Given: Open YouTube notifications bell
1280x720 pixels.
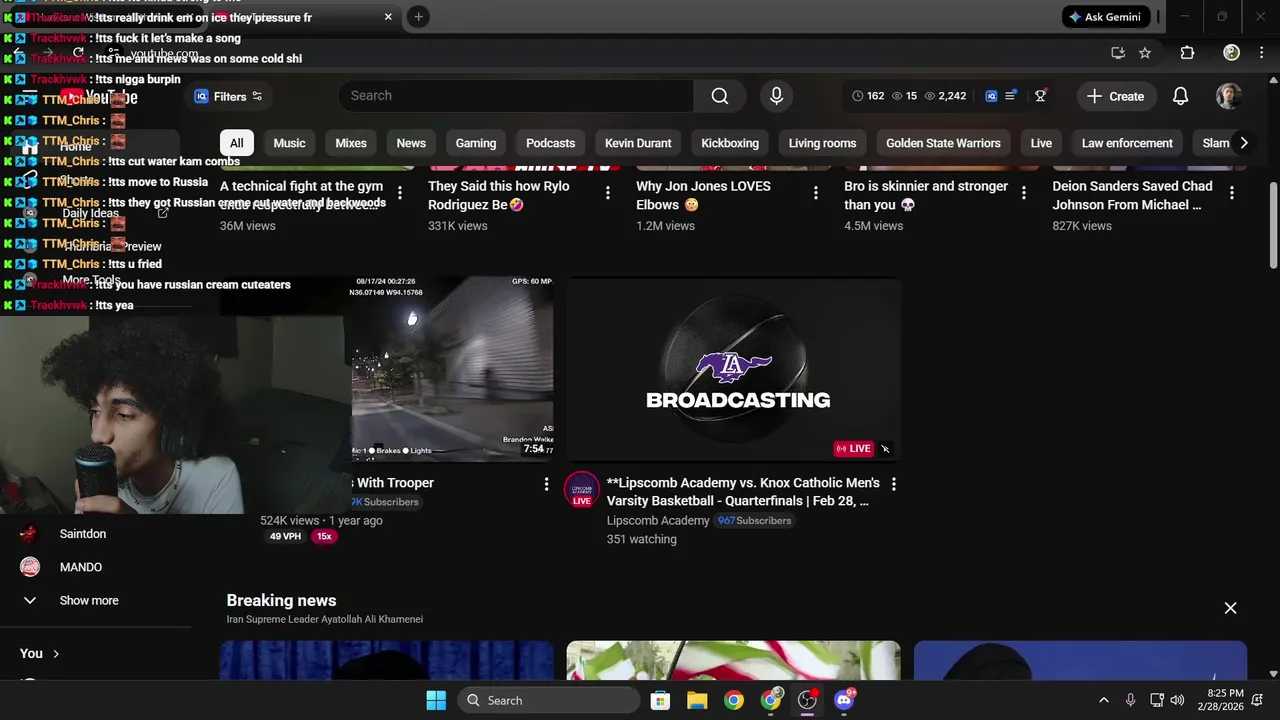Looking at the screenshot, I should (1180, 96).
